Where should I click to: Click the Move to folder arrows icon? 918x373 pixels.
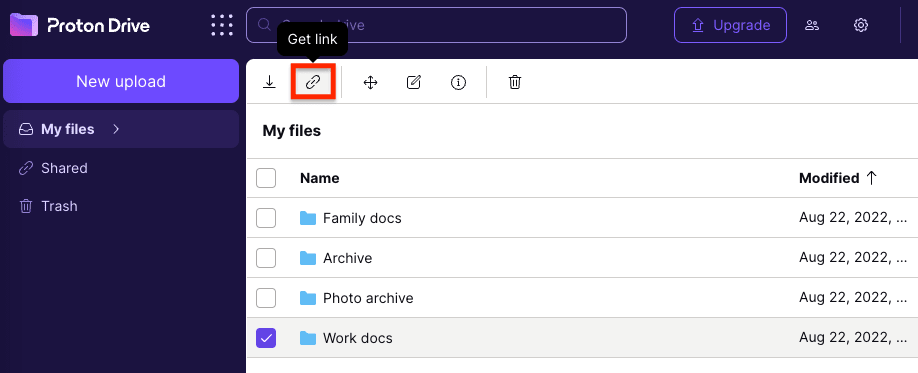tap(370, 83)
